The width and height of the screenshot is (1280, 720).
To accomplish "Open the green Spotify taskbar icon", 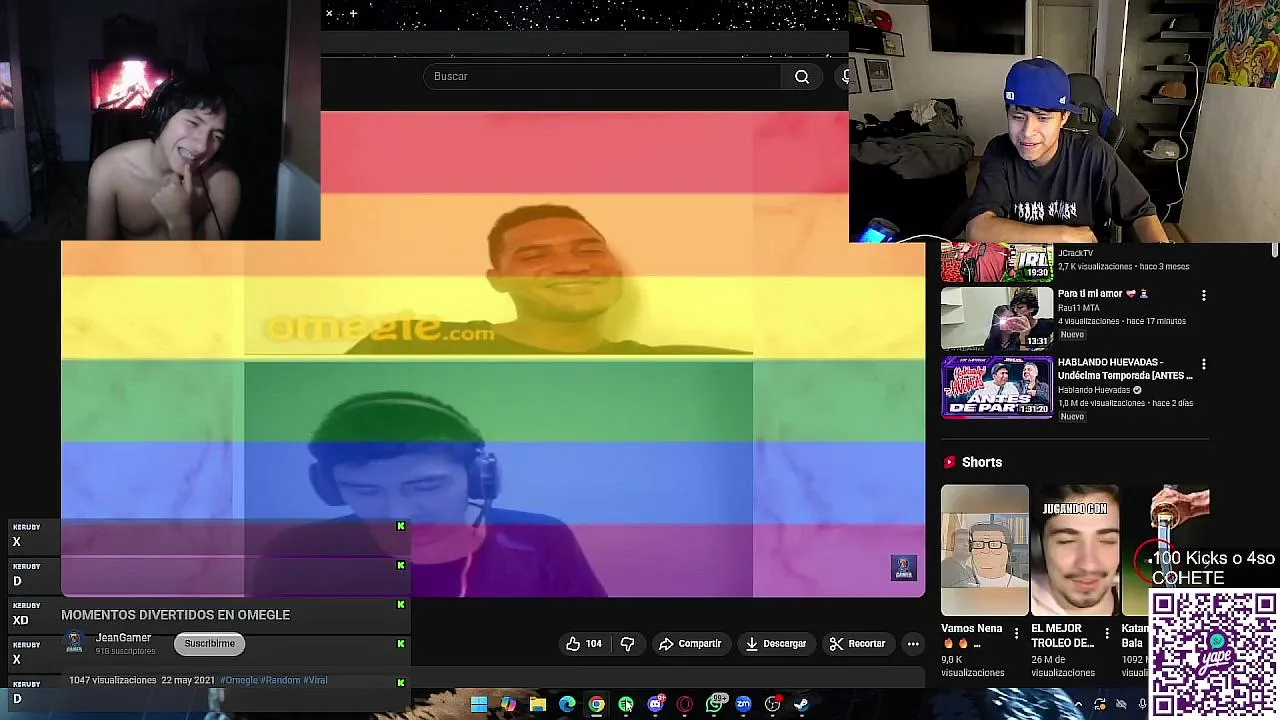I will tap(626, 704).
